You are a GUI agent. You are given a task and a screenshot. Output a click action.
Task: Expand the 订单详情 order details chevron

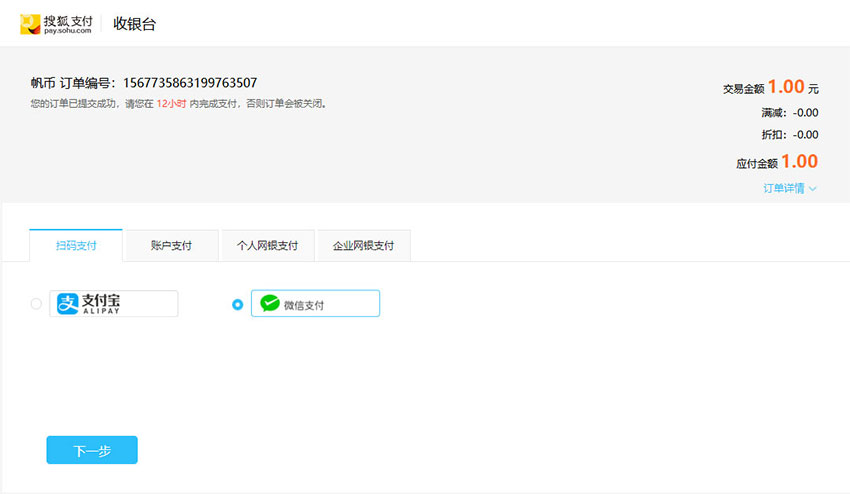tap(813, 189)
